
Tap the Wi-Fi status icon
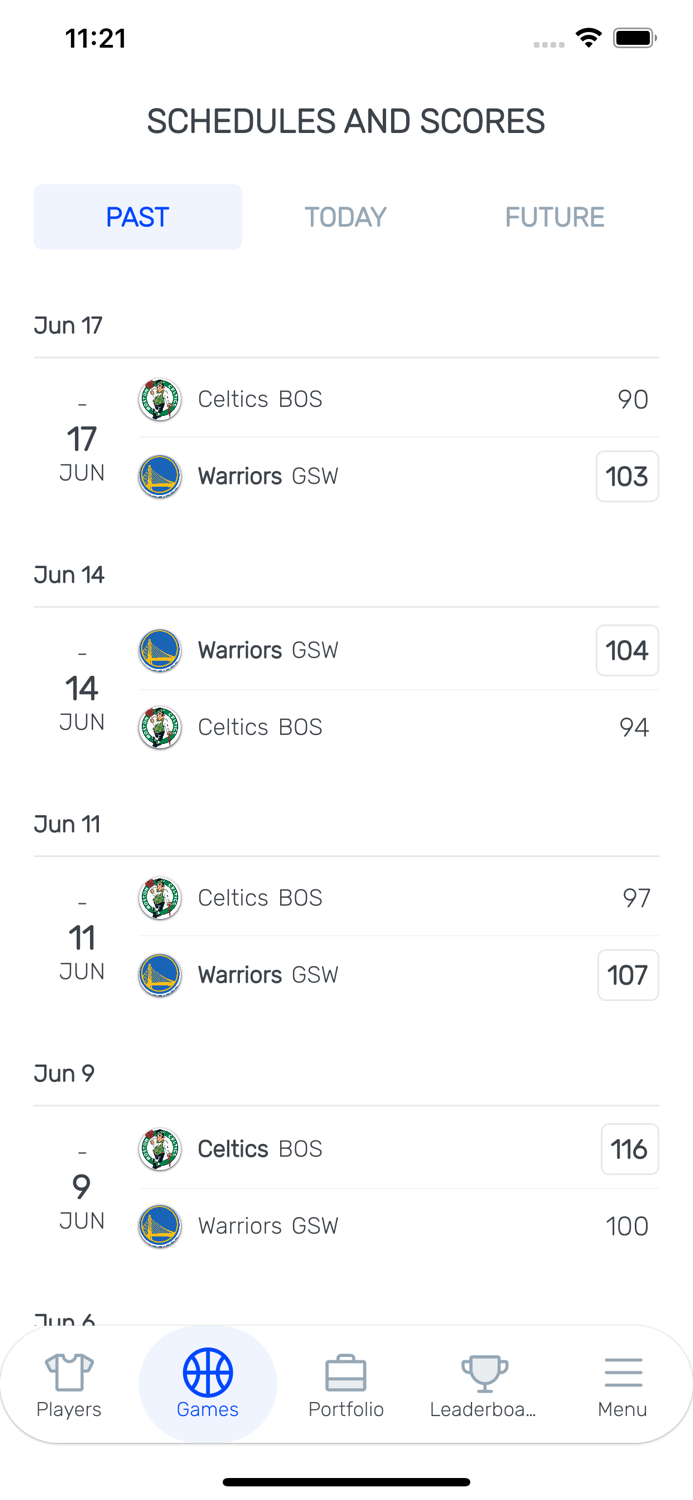click(589, 39)
